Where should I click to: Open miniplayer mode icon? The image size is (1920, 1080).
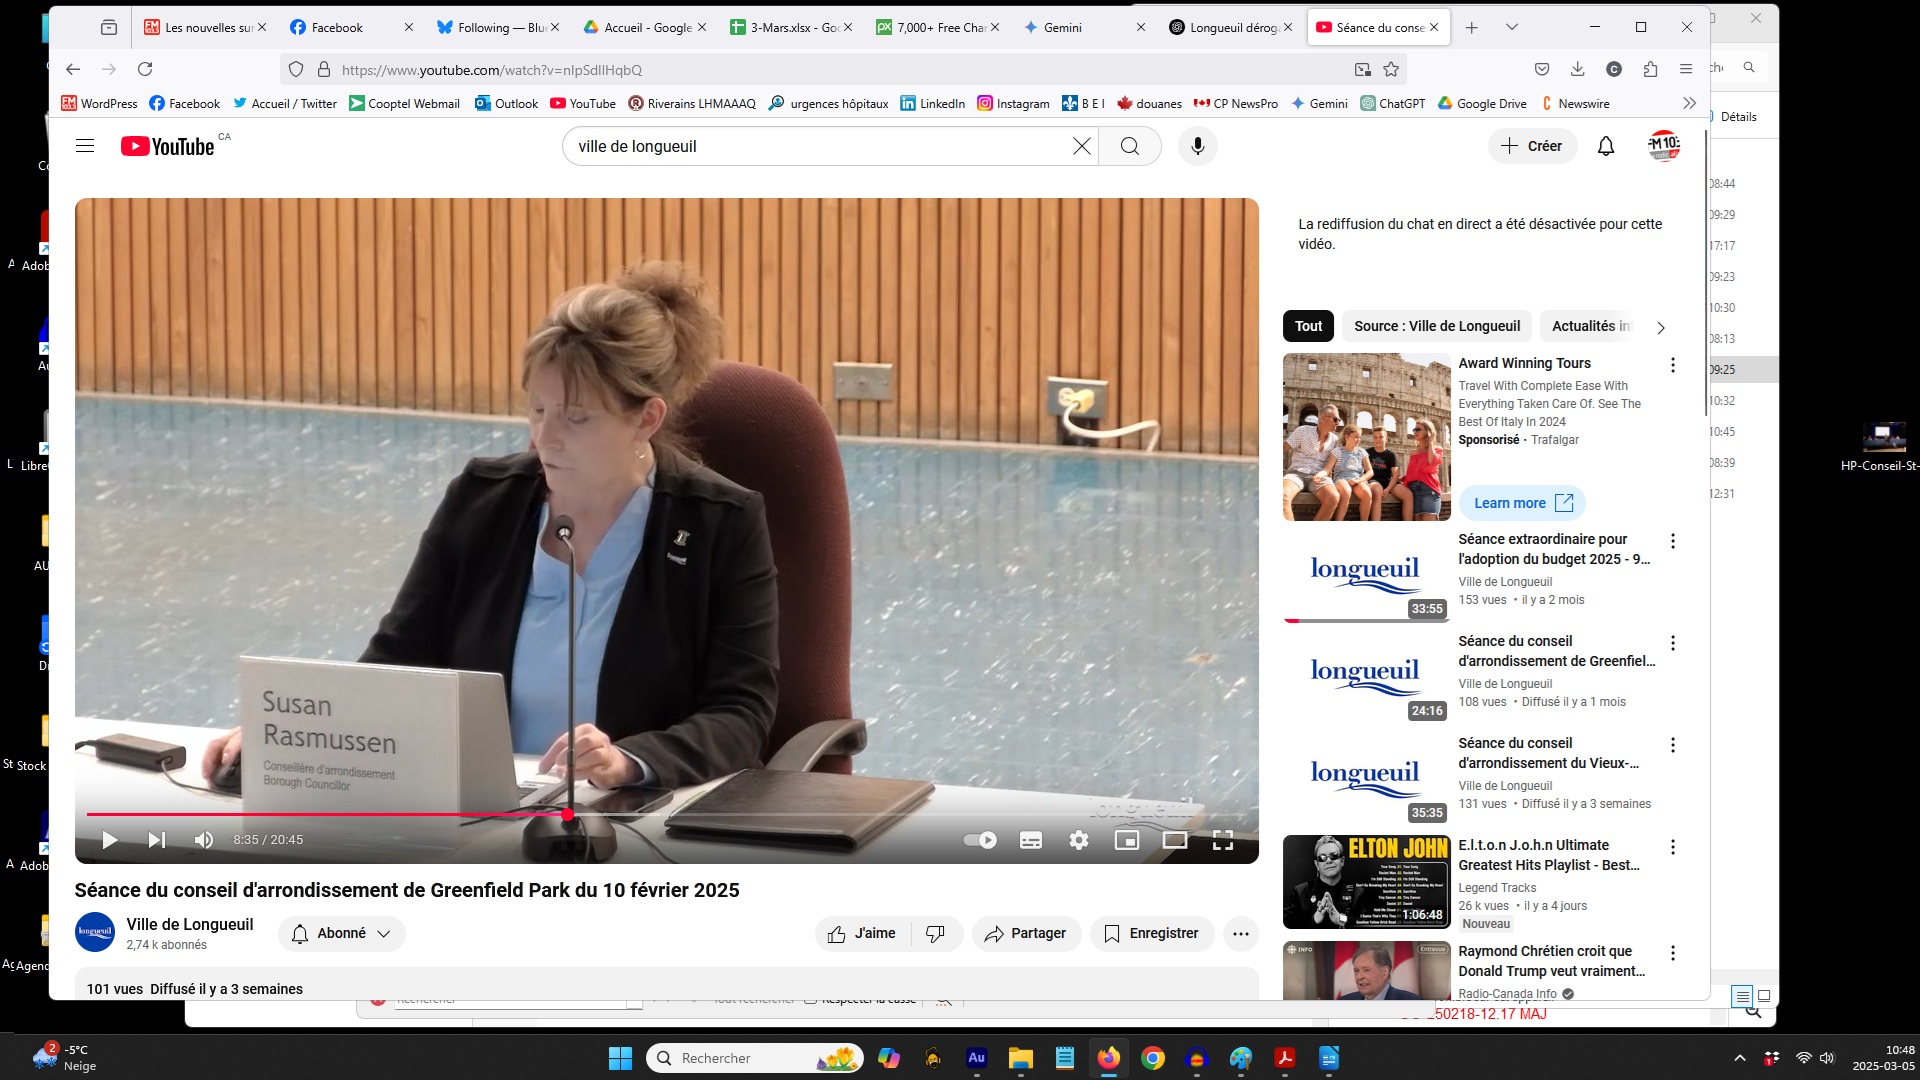[1127, 840]
